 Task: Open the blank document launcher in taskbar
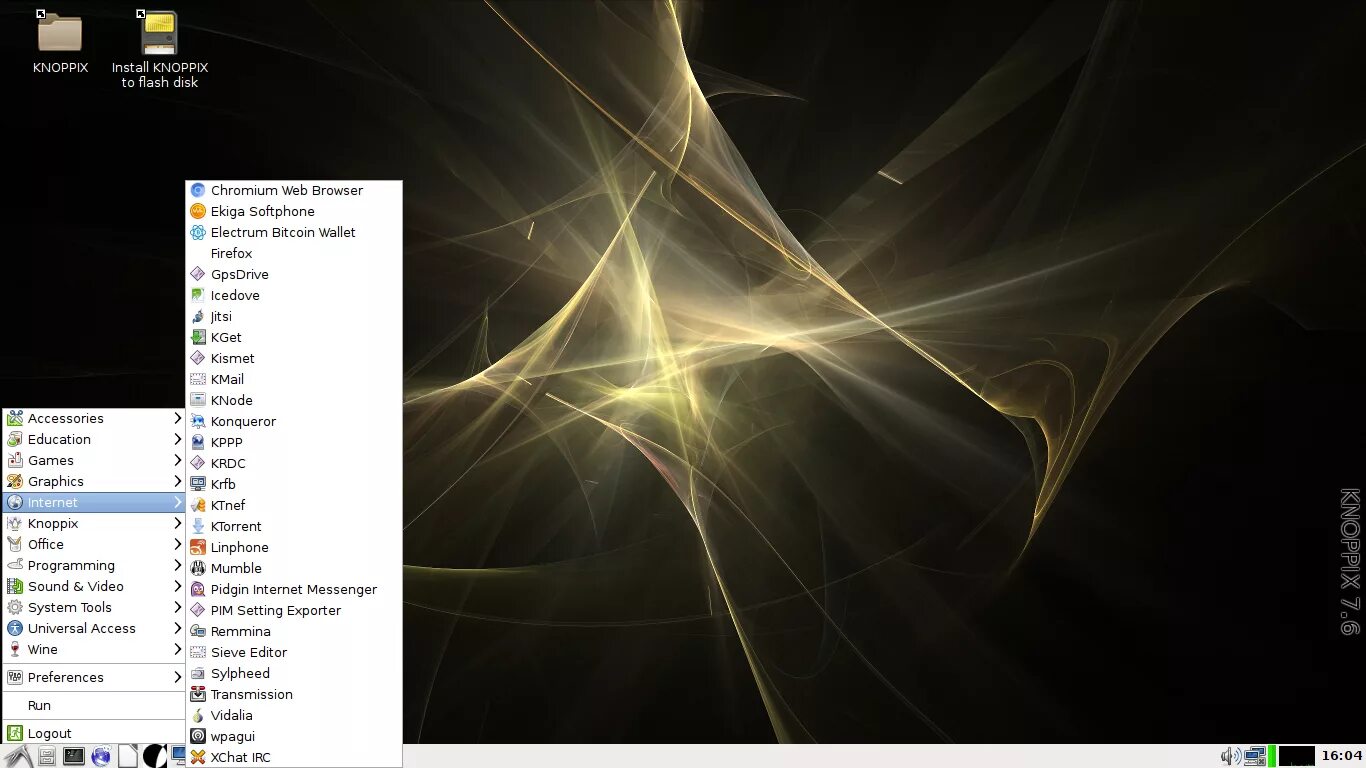click(x=128, y=756)
